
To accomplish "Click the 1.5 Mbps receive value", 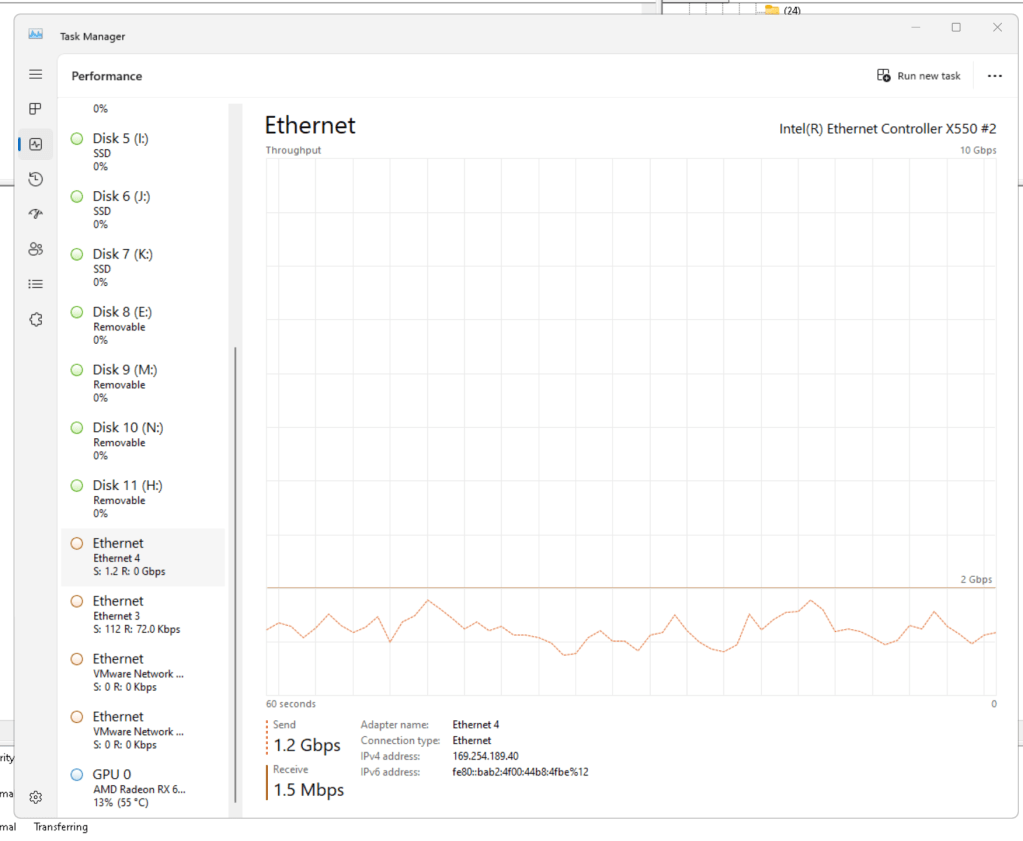I will point(309,789).
